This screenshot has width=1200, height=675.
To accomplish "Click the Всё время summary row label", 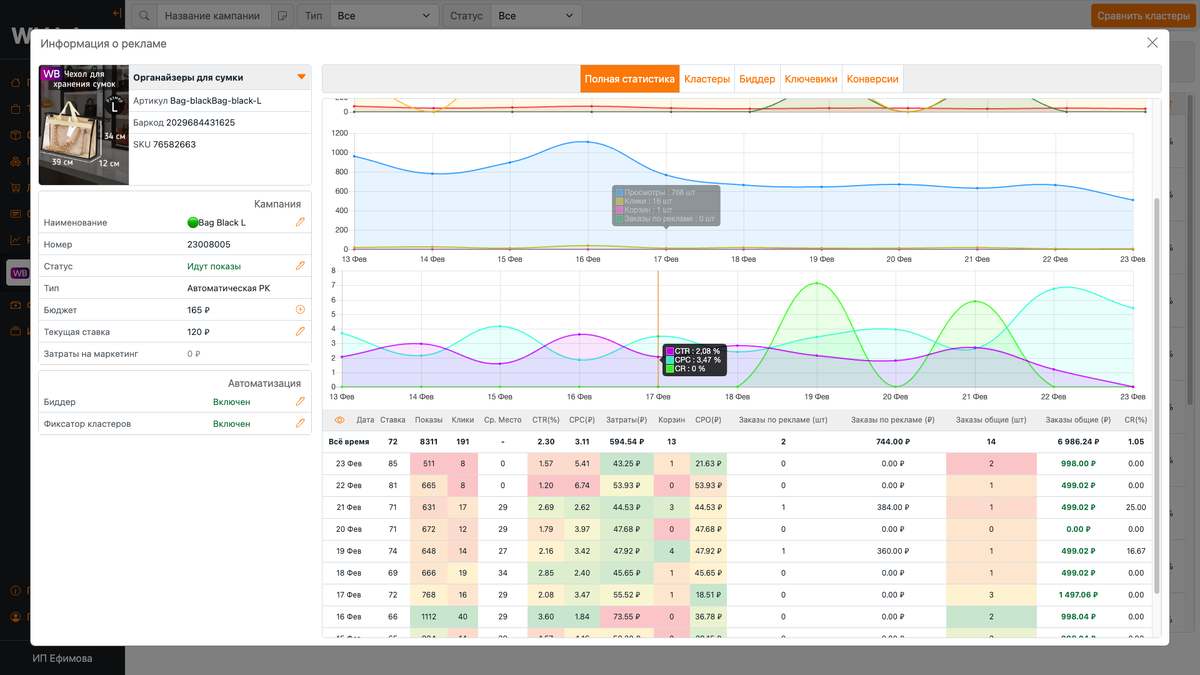I will tap(349, 441).
